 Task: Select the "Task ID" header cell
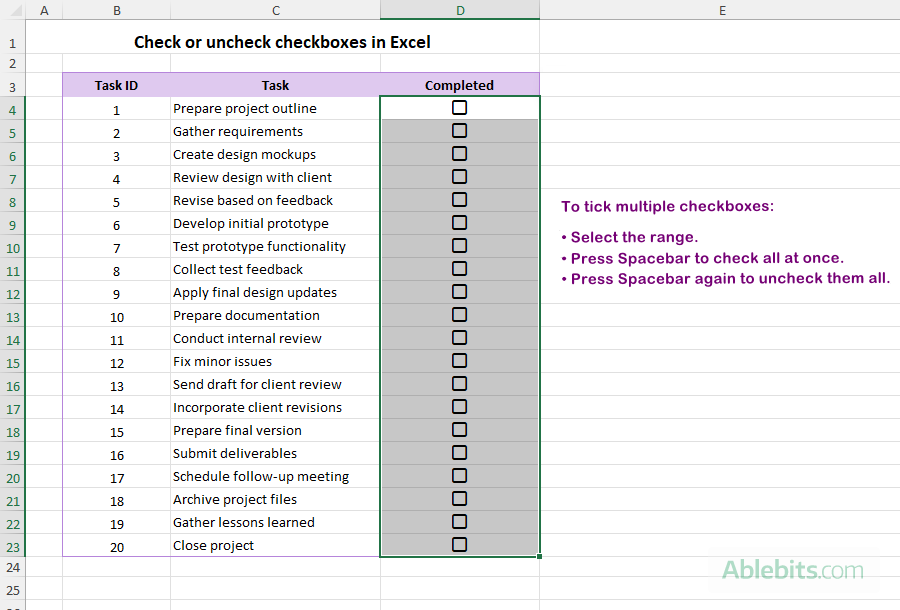click(x=116, y=85)
